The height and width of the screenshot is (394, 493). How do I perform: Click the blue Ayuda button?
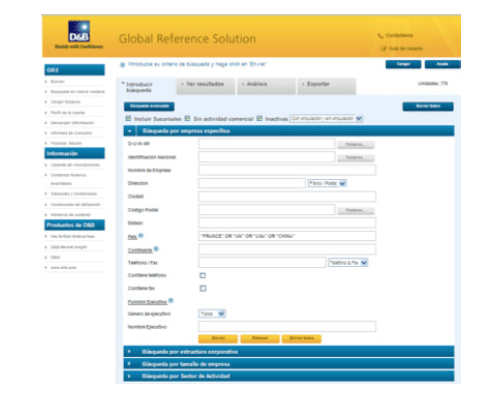[443, 64]
